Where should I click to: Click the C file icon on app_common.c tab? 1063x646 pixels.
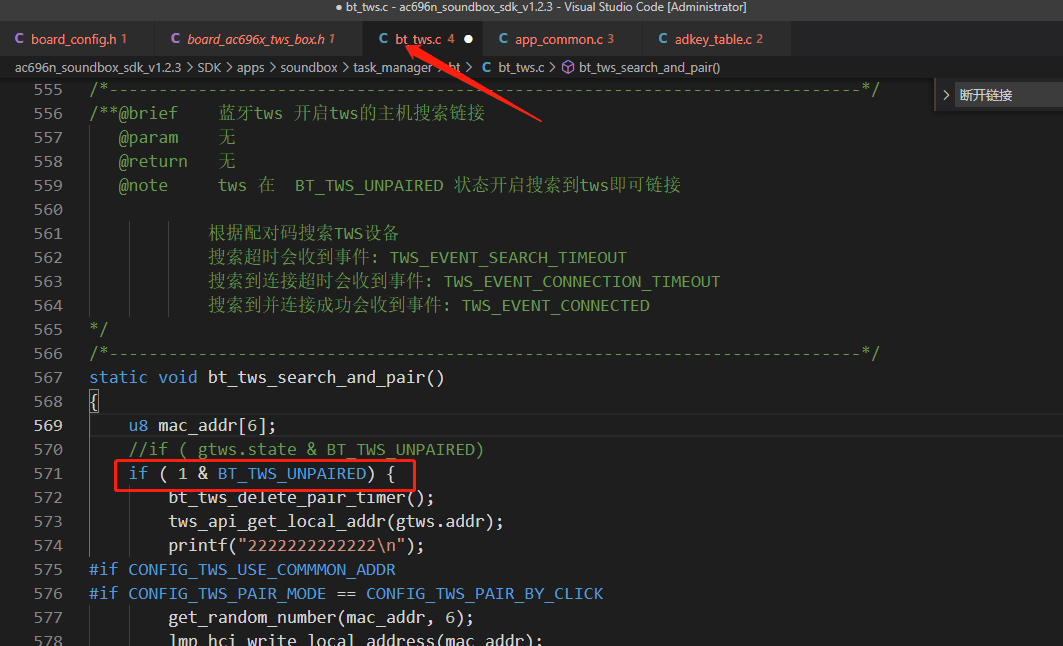[503, 39]
